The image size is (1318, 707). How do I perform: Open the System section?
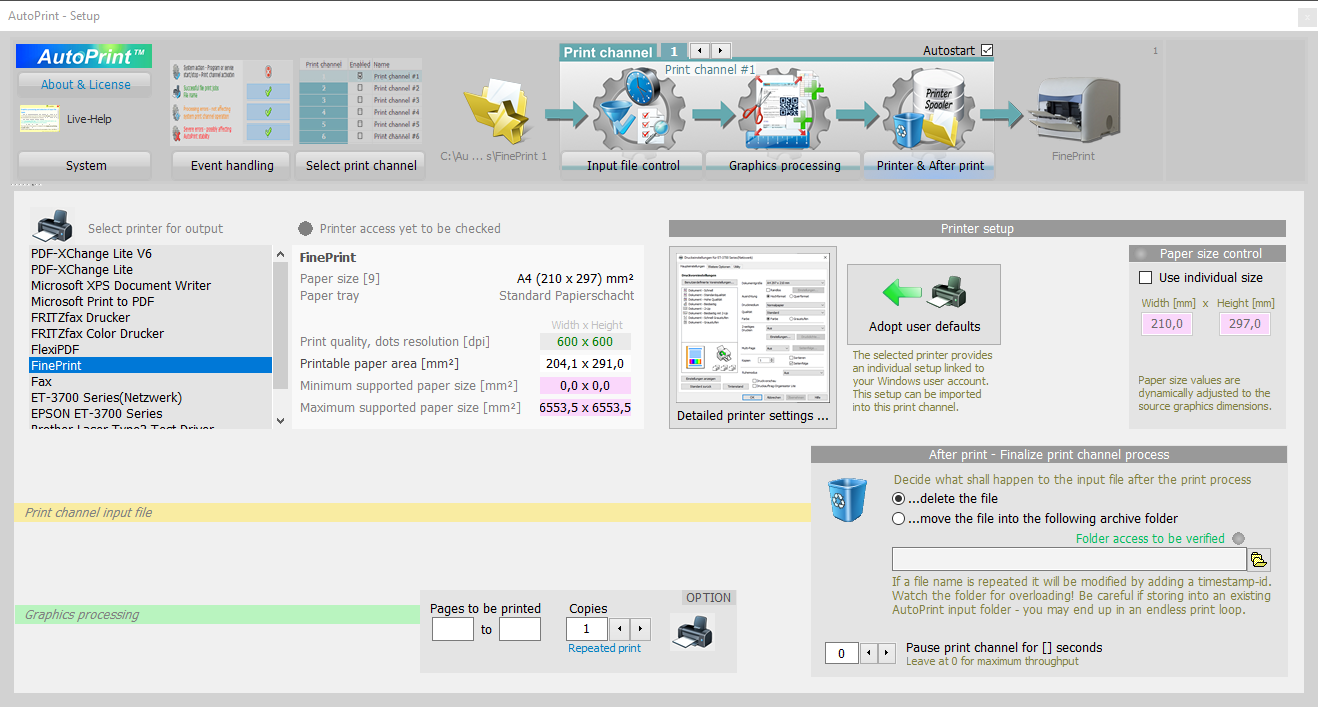click(x=85, y=165)
